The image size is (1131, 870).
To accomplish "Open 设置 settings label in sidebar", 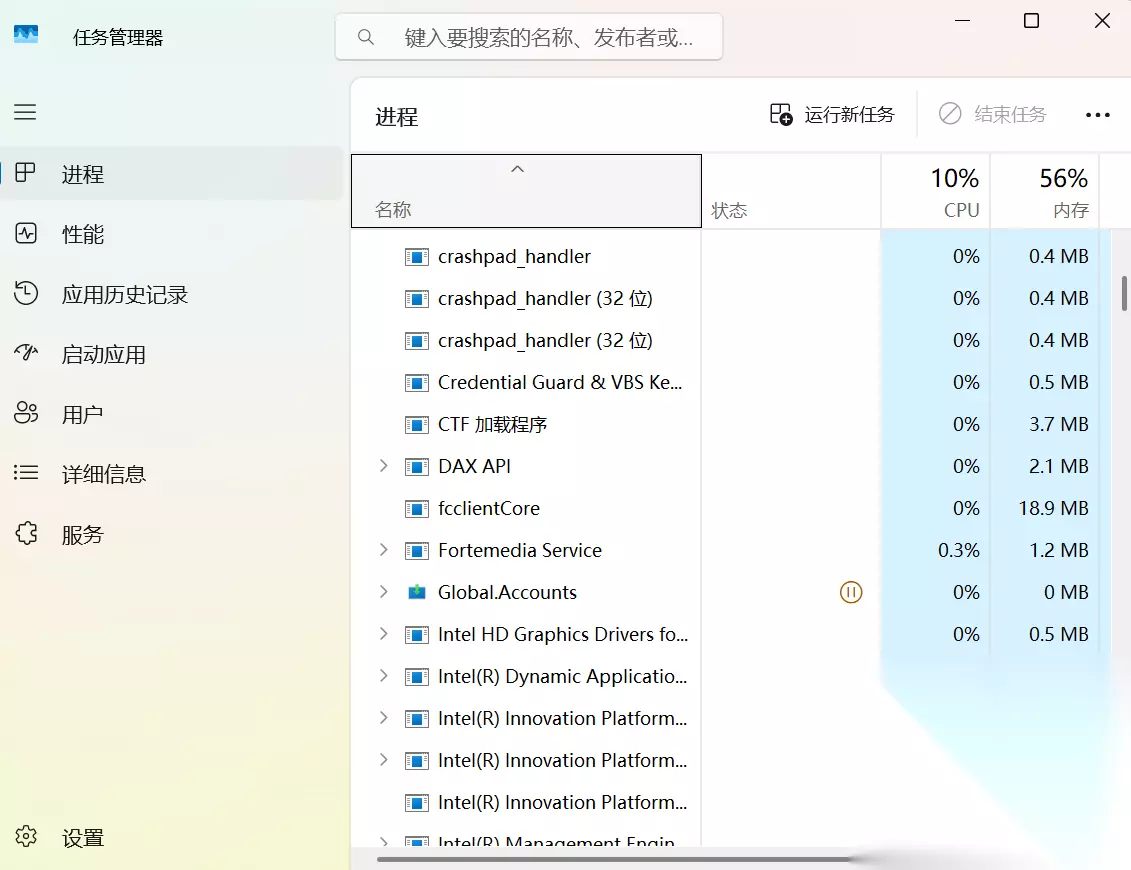I will pos(83,838).
